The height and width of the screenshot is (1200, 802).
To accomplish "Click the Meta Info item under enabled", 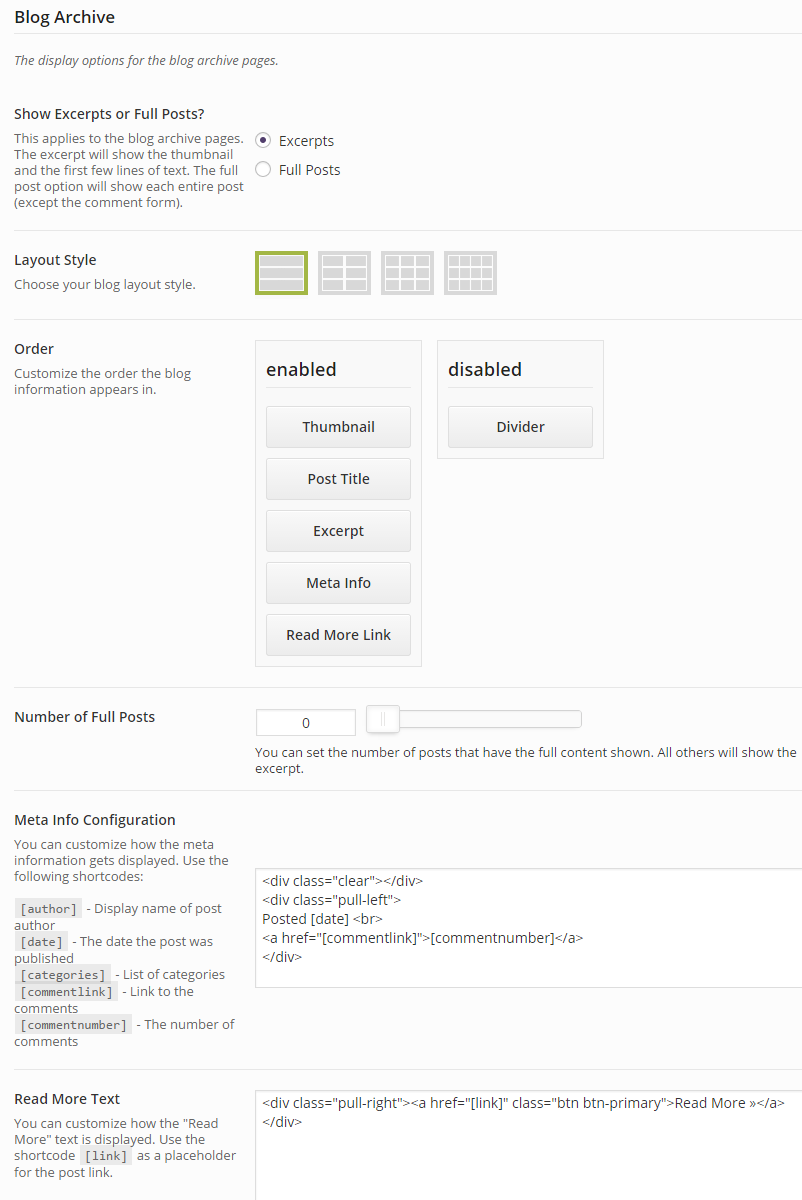I will pos(338,582).
